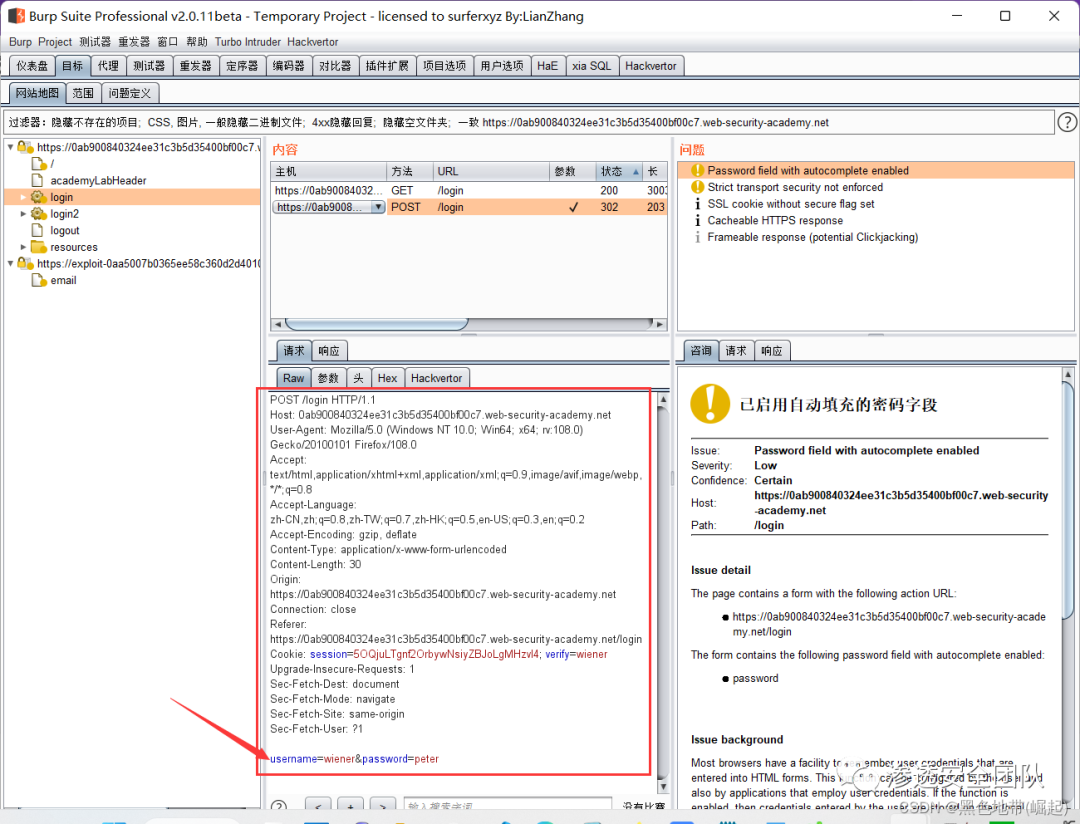Screen dimensions: 1080x824
Task: Switch to the 插件扩展 tab
Action: click(387, 66)
